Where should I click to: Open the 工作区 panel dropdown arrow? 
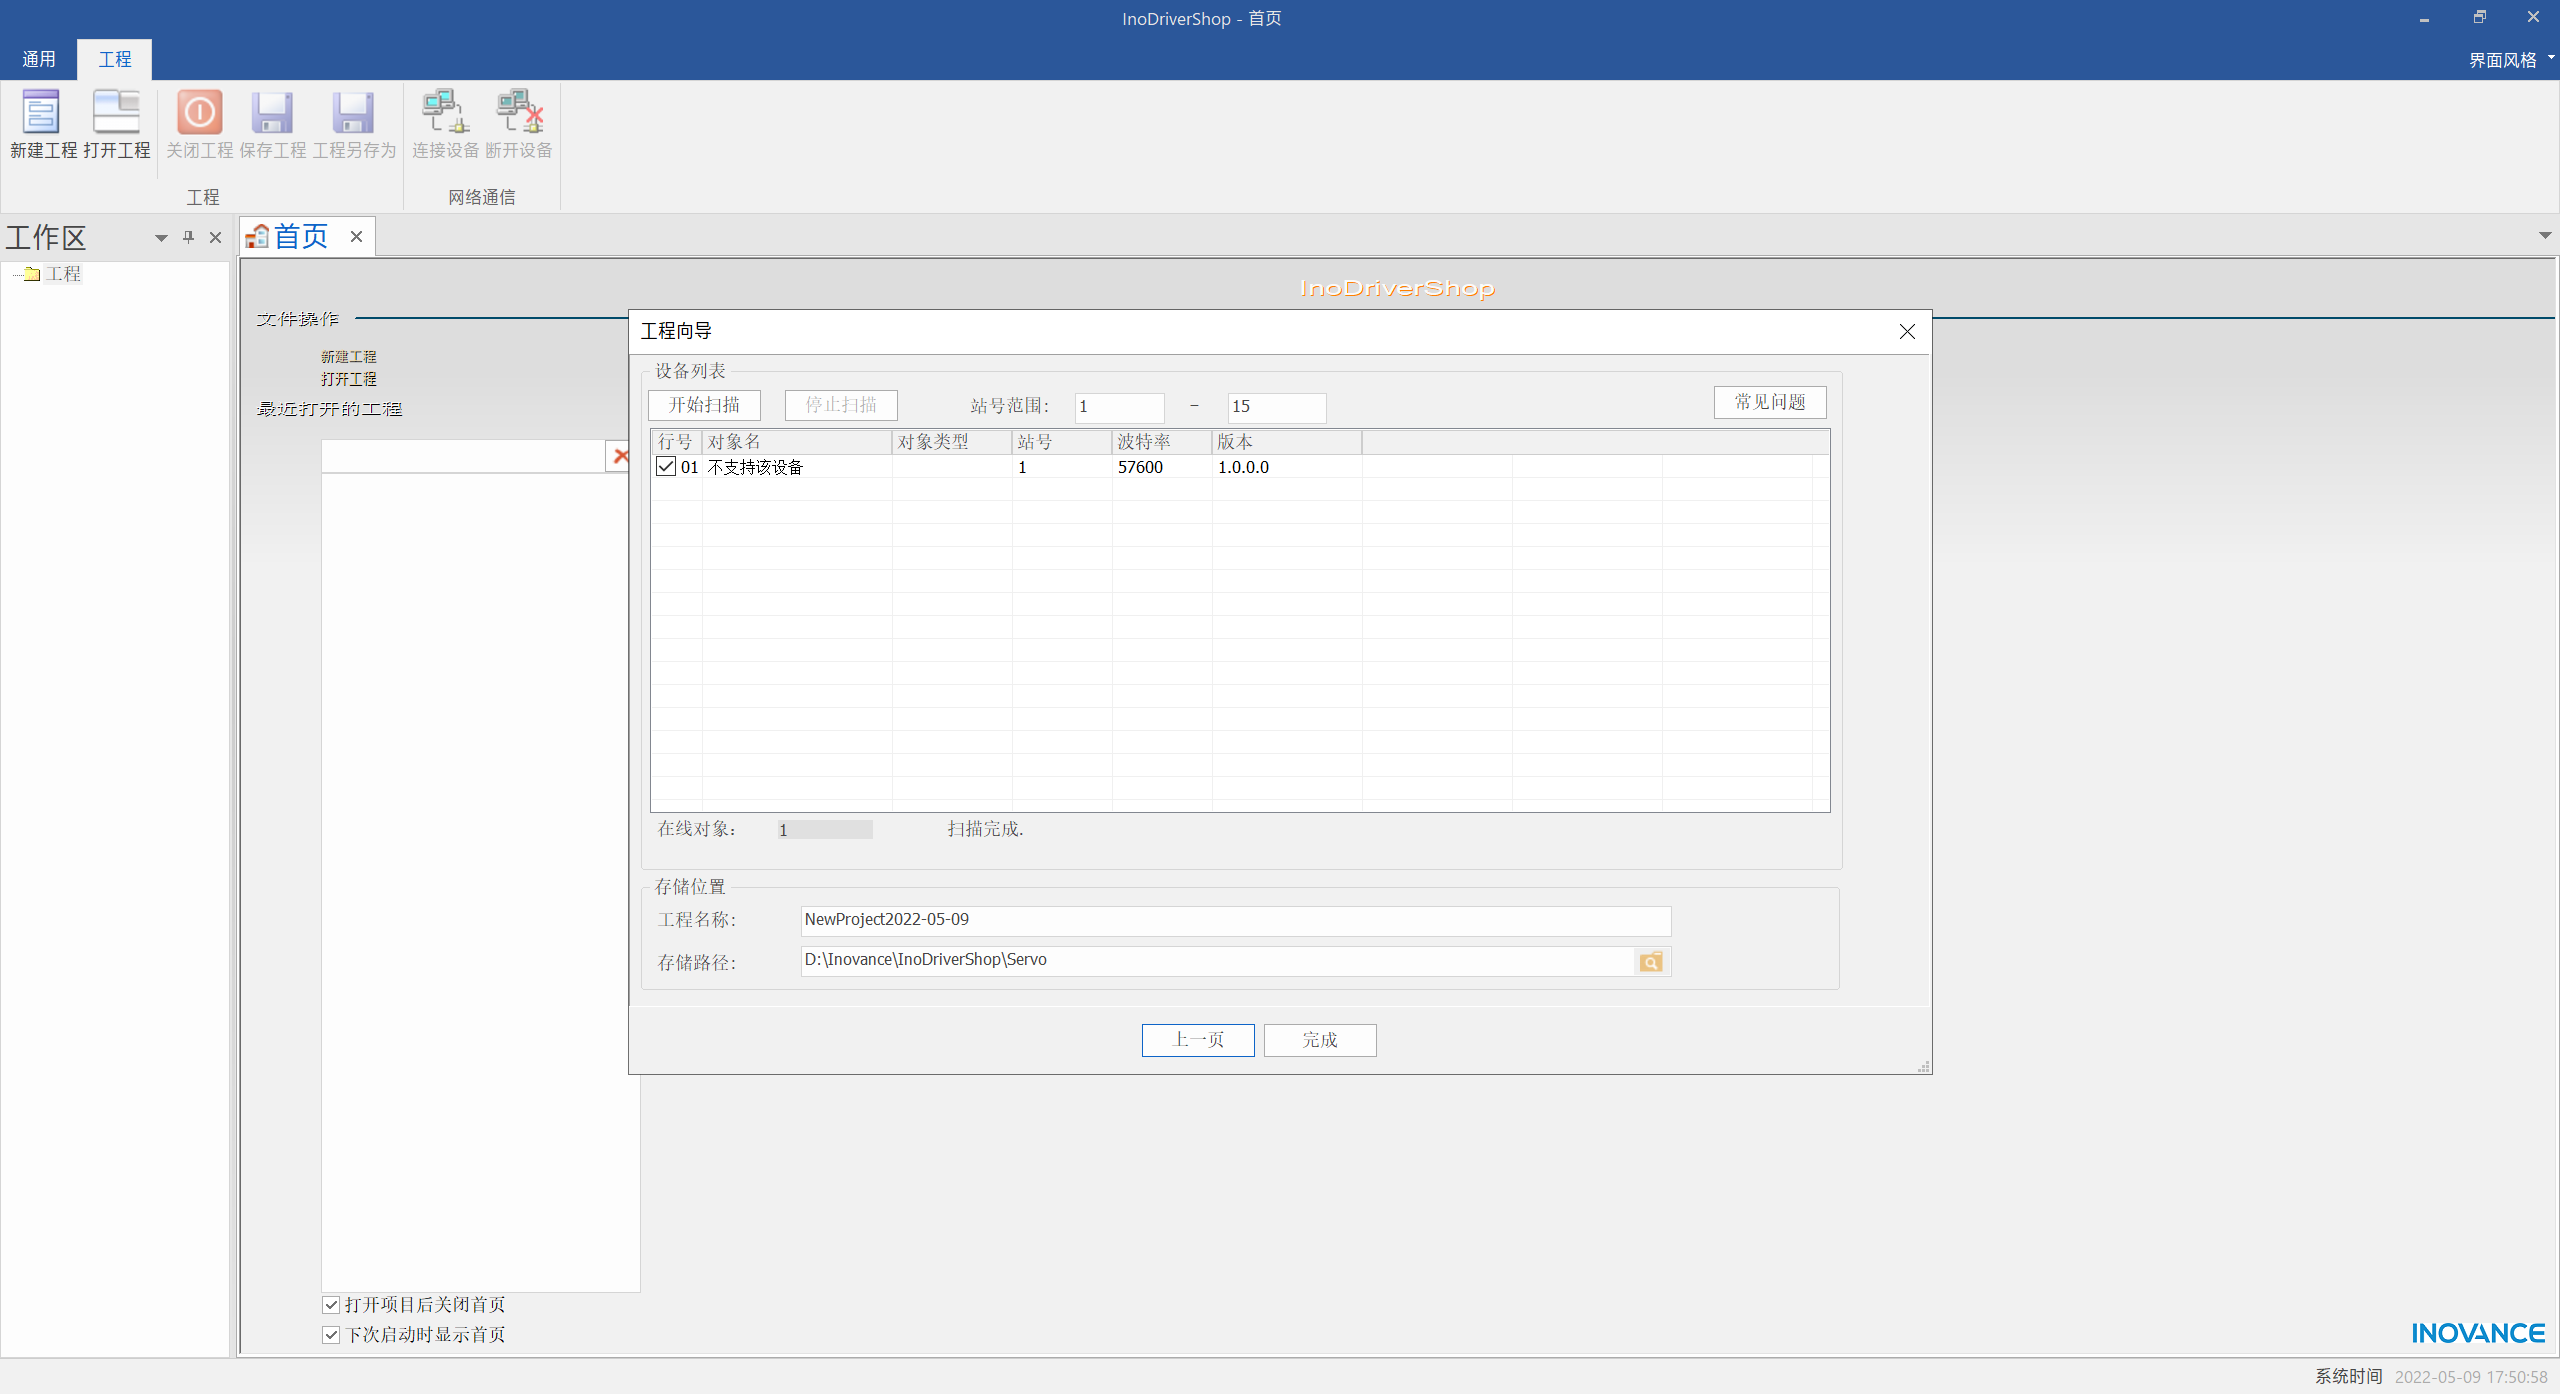[x=161, y=238]
